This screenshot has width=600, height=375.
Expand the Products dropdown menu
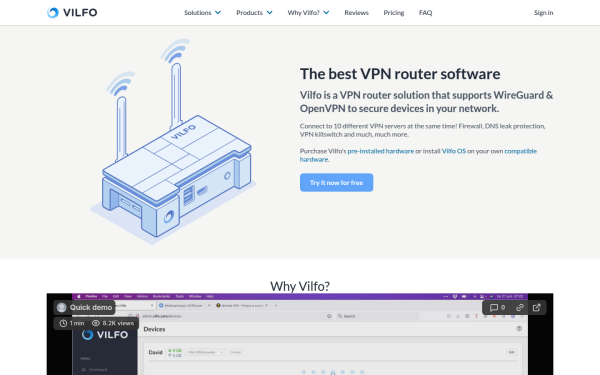click(x=254, y=13)
